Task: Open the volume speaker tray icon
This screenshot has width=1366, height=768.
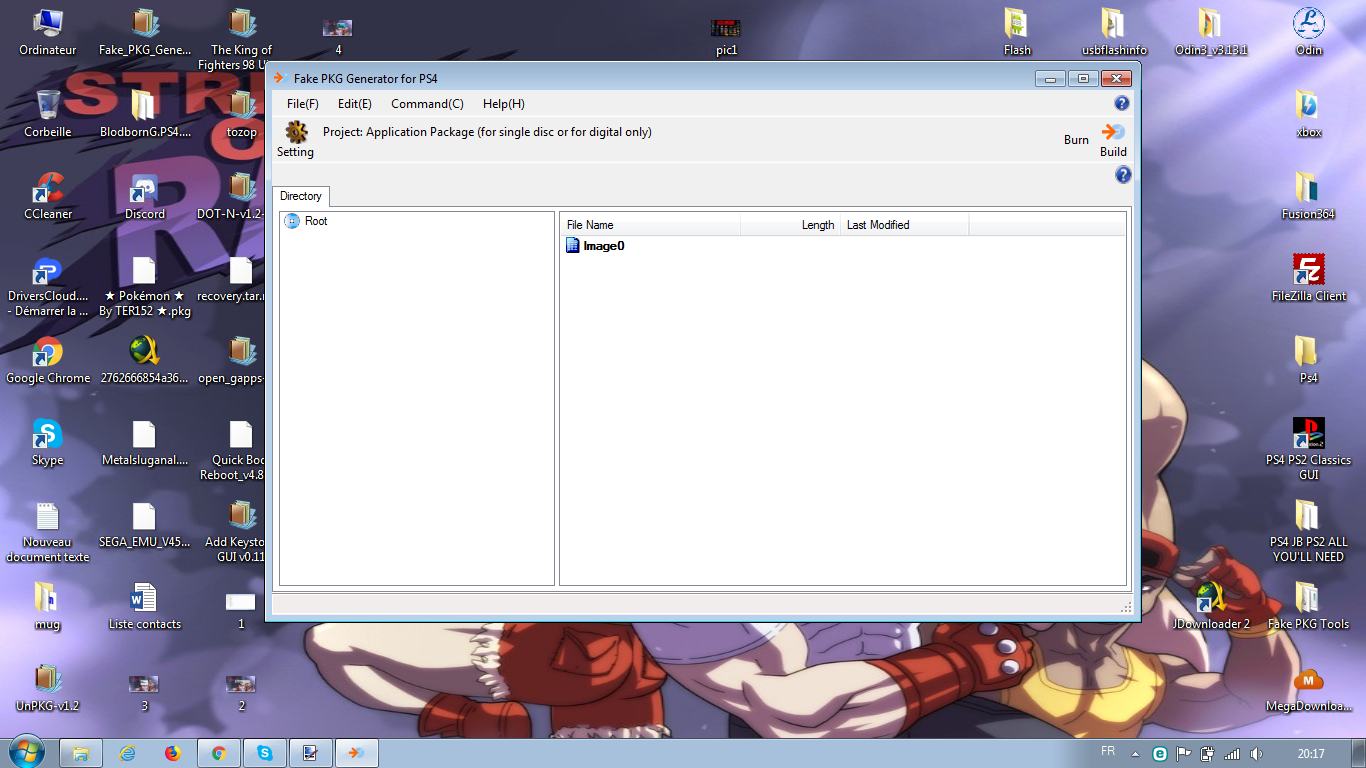Action: click(x=1256, y=753)
